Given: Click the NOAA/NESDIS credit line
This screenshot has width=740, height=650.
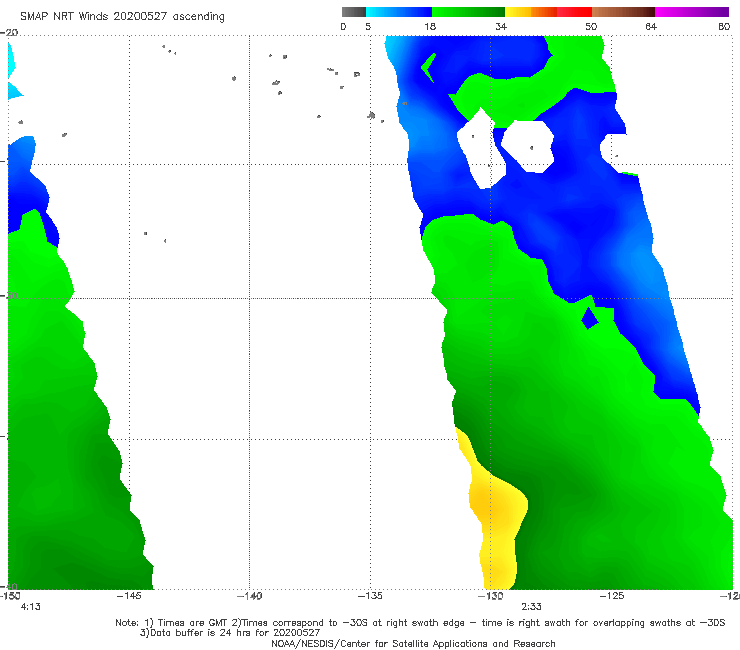Looking at the screenshot, I should coord(413,643).
